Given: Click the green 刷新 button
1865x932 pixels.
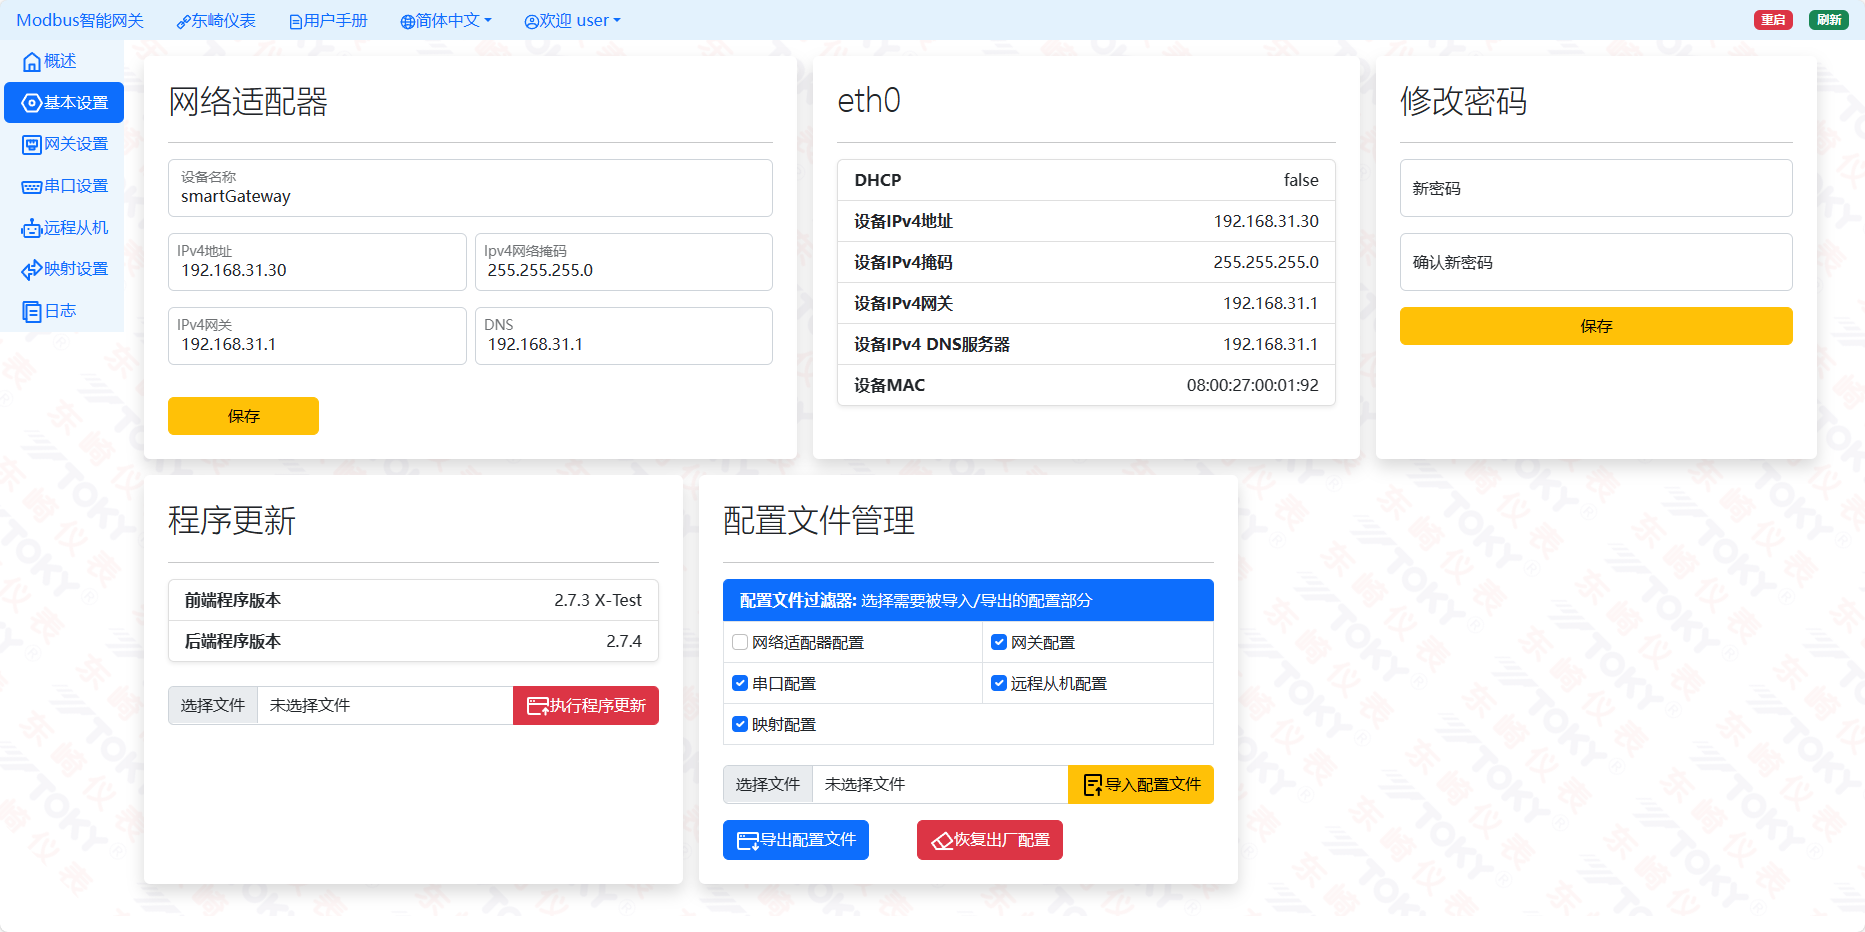Looking at the screenshot, I should point(1829,20).
